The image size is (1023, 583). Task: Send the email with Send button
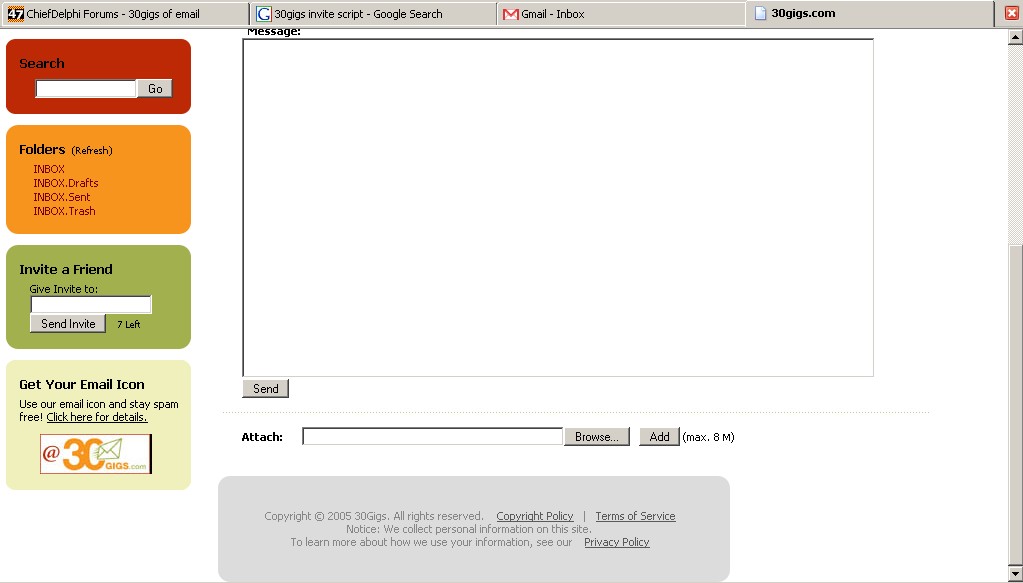pos(266,389)
